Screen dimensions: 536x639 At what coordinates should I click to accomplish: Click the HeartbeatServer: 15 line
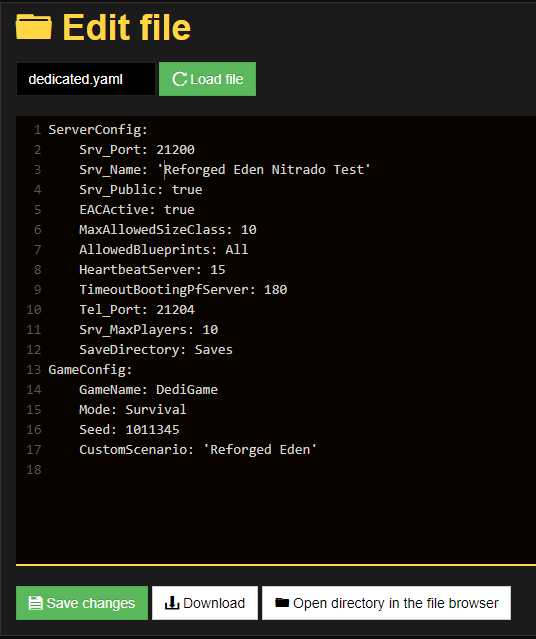pyautogui.click(x=152, y=269)
